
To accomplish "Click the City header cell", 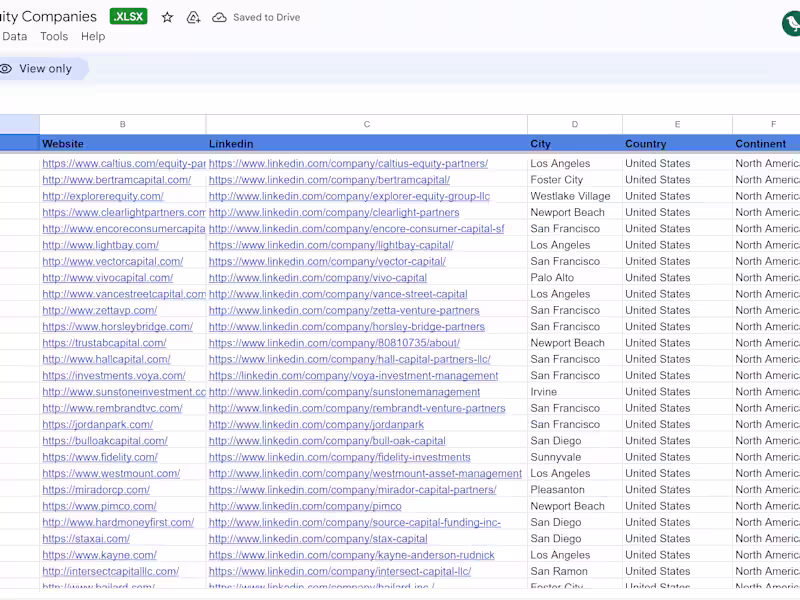I will pos(574,144).
